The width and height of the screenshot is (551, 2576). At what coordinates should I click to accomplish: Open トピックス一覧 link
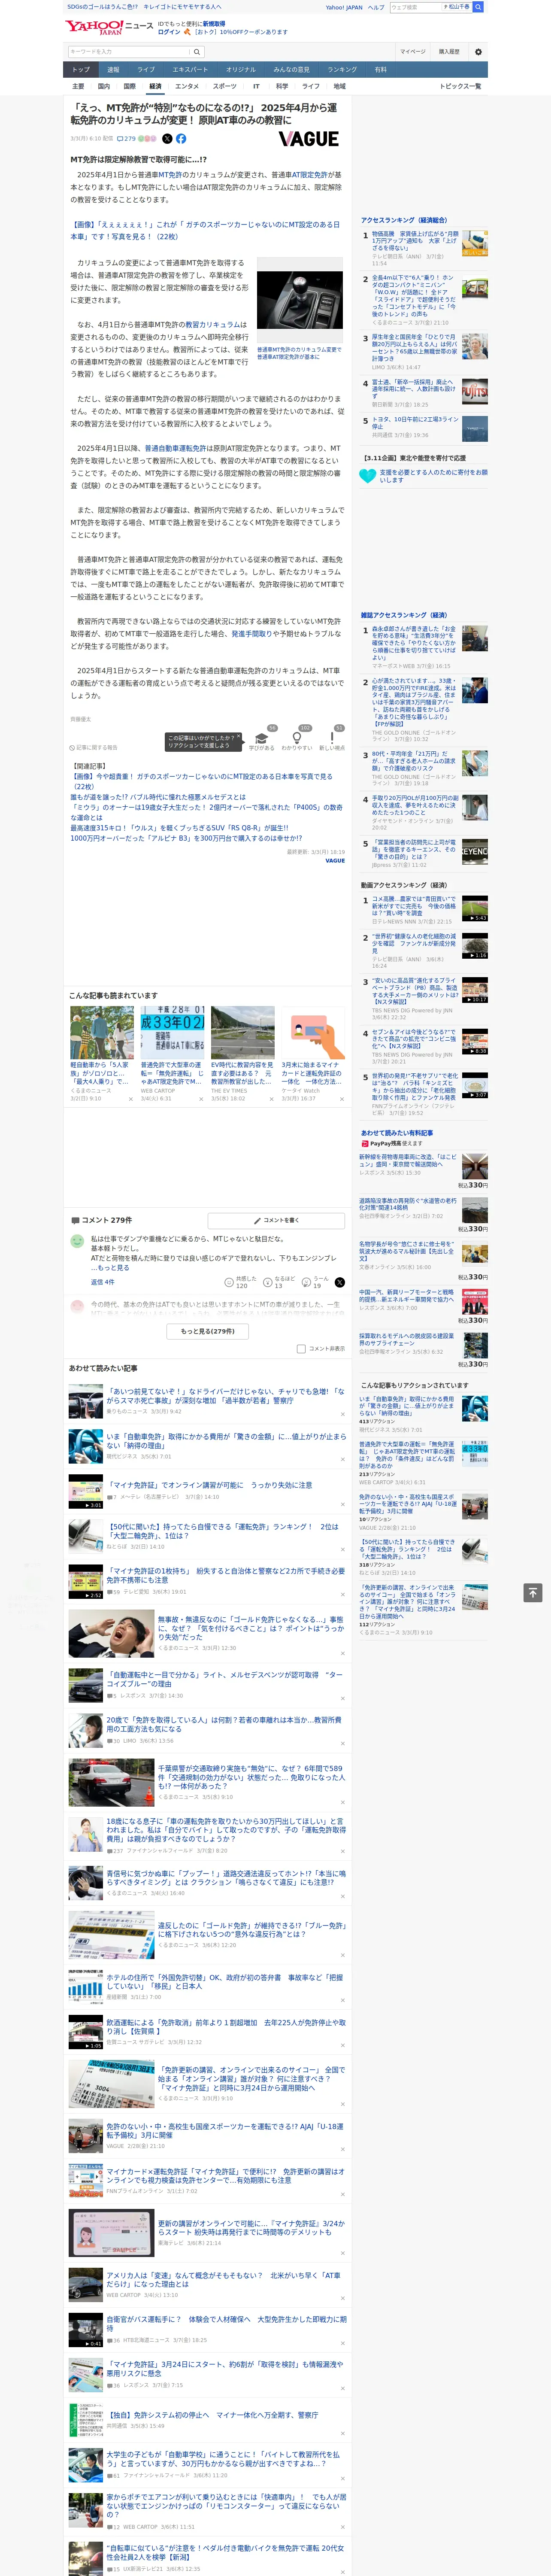[x=460, y=86]
